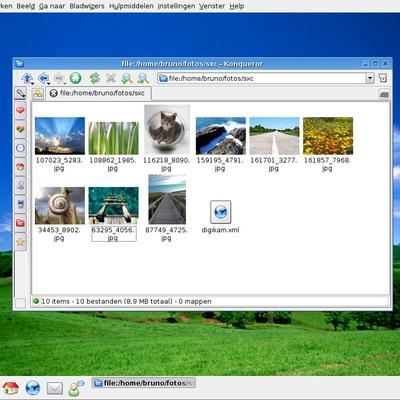
Task: Open the blue device sidebar panel
Action: (x=20, y=204)
